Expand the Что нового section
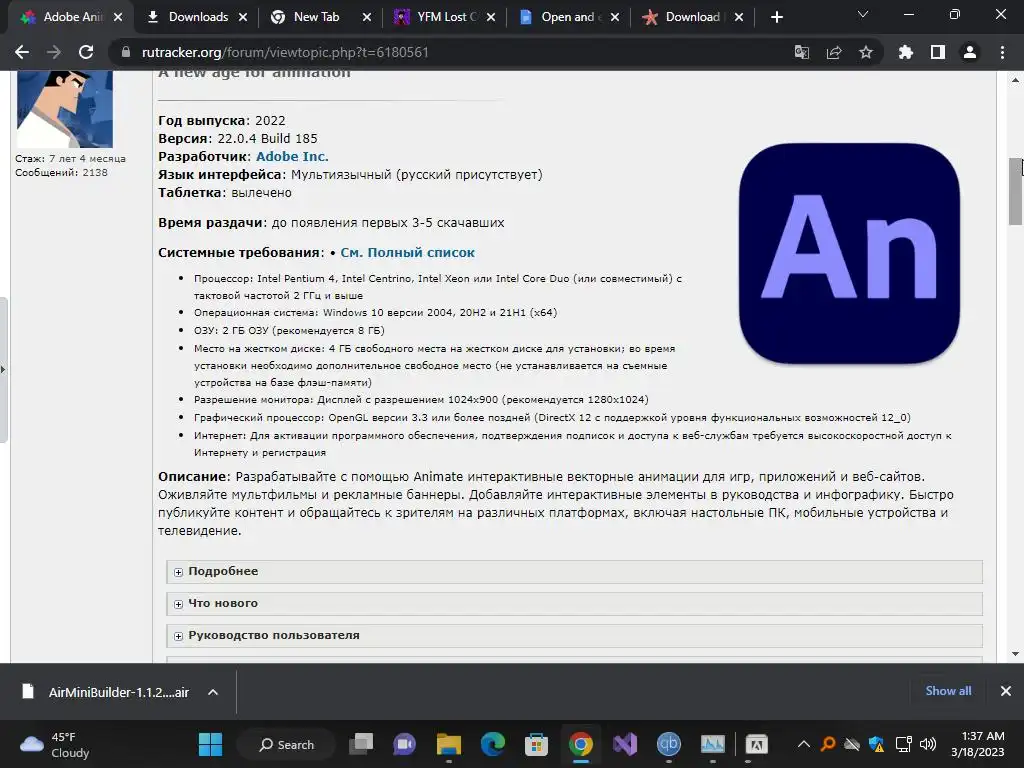Image resolution: width=1024 pixels, height=768 pixels. [575, 603]
